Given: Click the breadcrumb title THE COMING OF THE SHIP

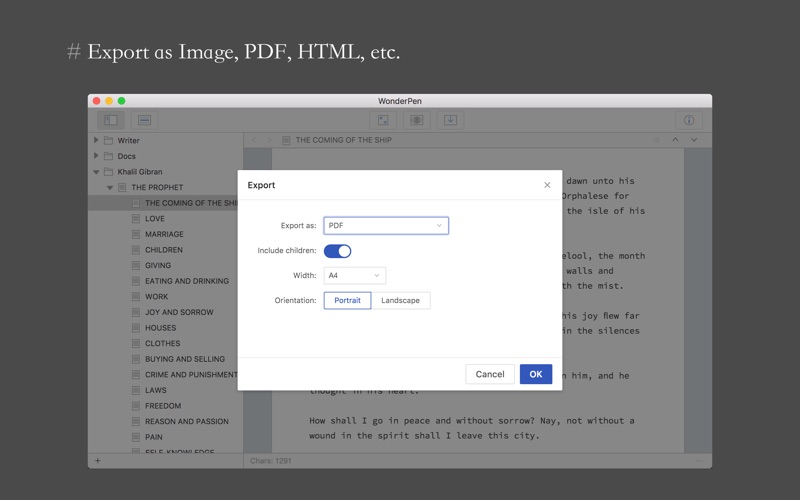Looking at the screenshot, I should pyautogui.click(x=344, y=140).
